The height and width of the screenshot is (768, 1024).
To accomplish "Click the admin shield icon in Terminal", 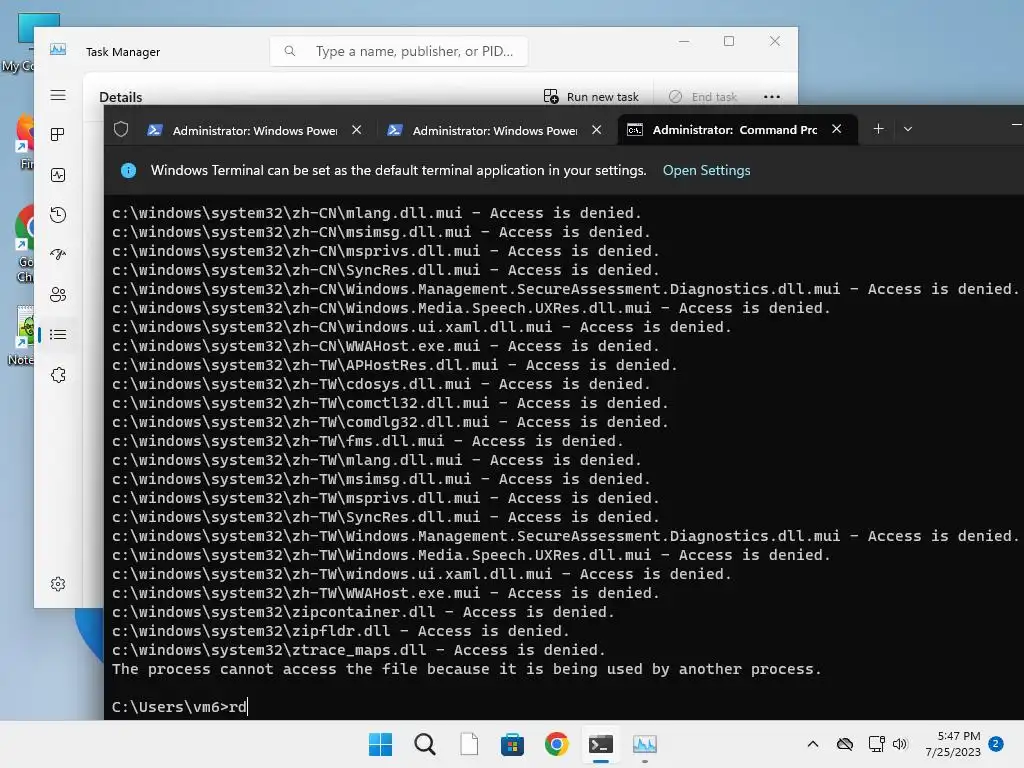I will pyautogui.click(x=121, y=129).
